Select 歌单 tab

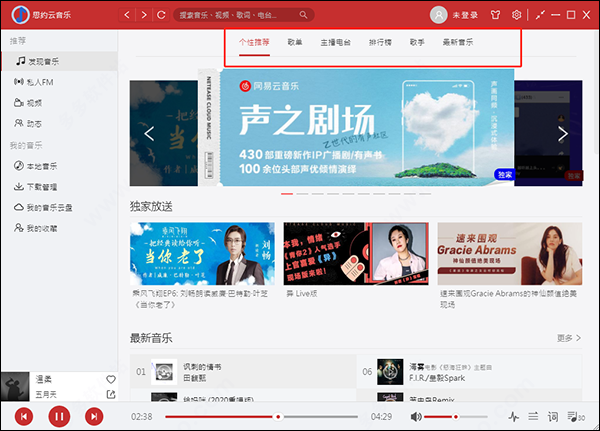click(295, 42)
